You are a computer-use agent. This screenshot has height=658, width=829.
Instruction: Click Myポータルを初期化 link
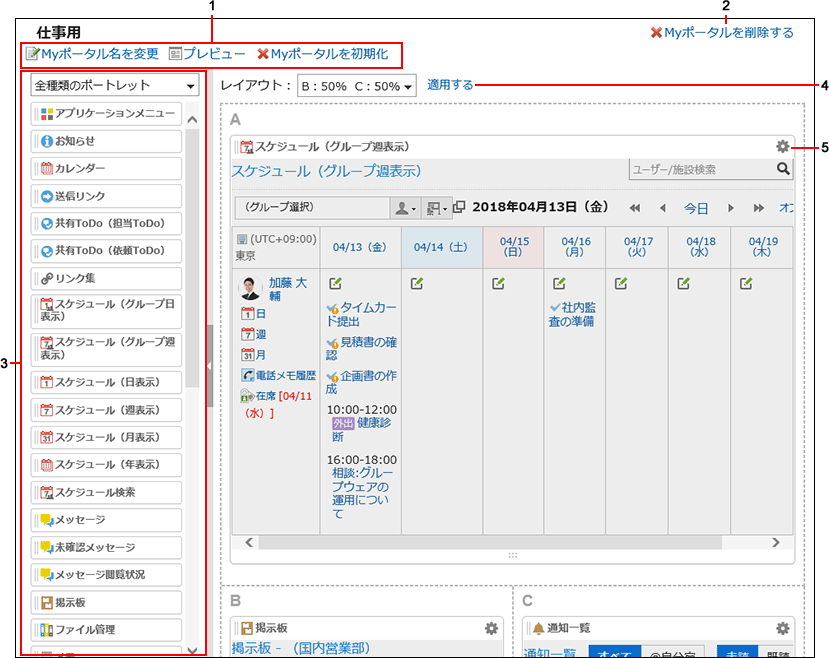323,54
